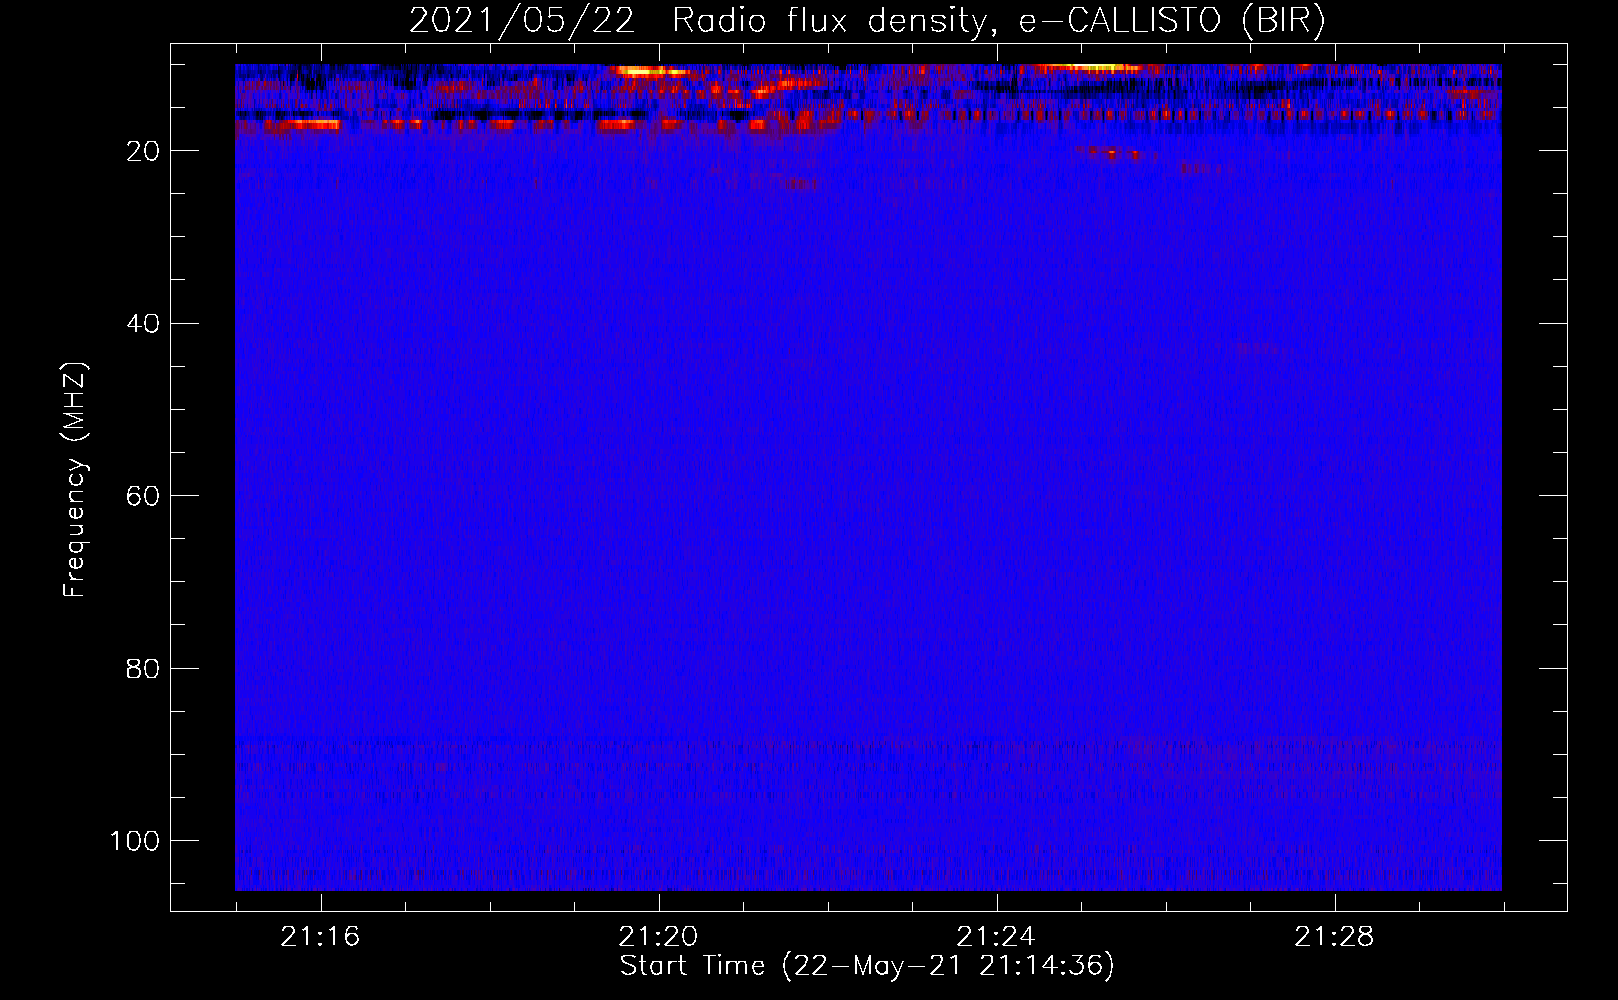The width and height of the screenshot is (1618, 1000).
Task: Click the "60" frequency tick label
Action: [x=143, y=496]
